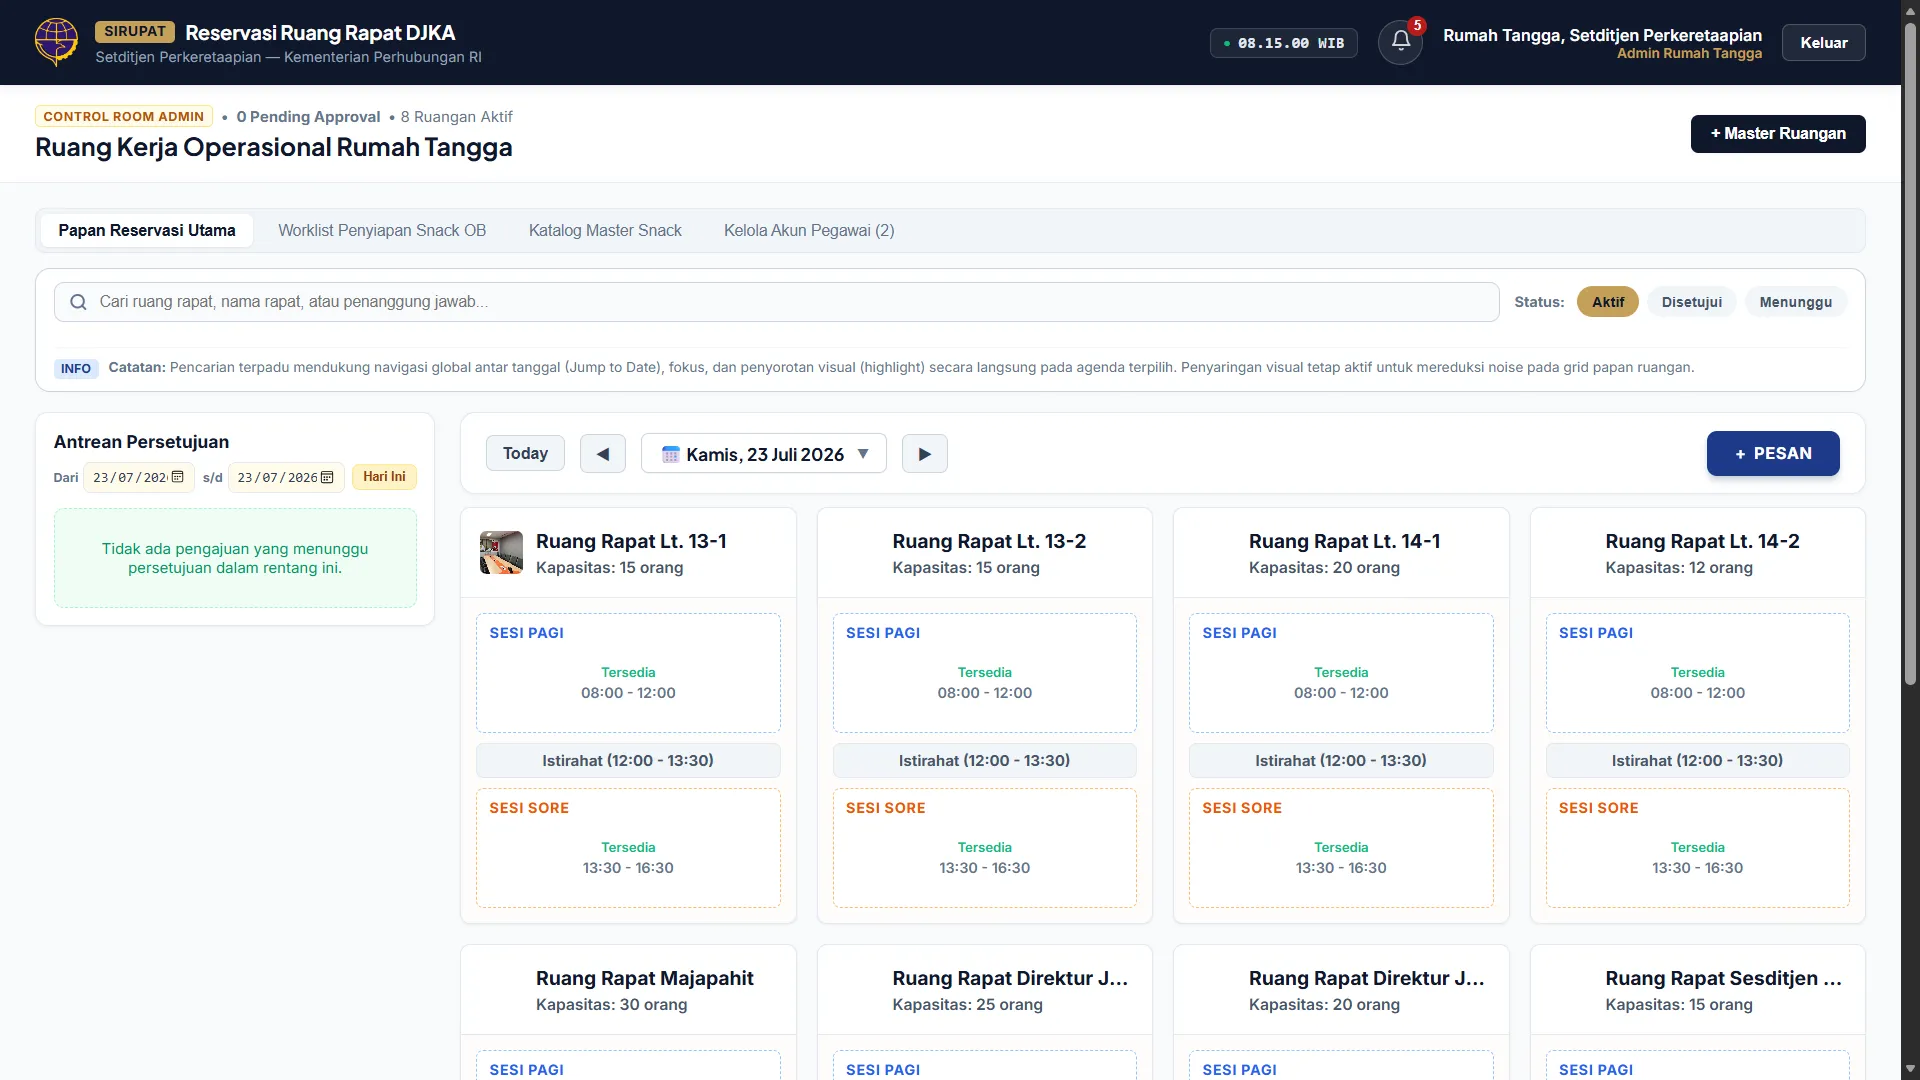Toggle Disetujui status filter

tap(1692, 302)
